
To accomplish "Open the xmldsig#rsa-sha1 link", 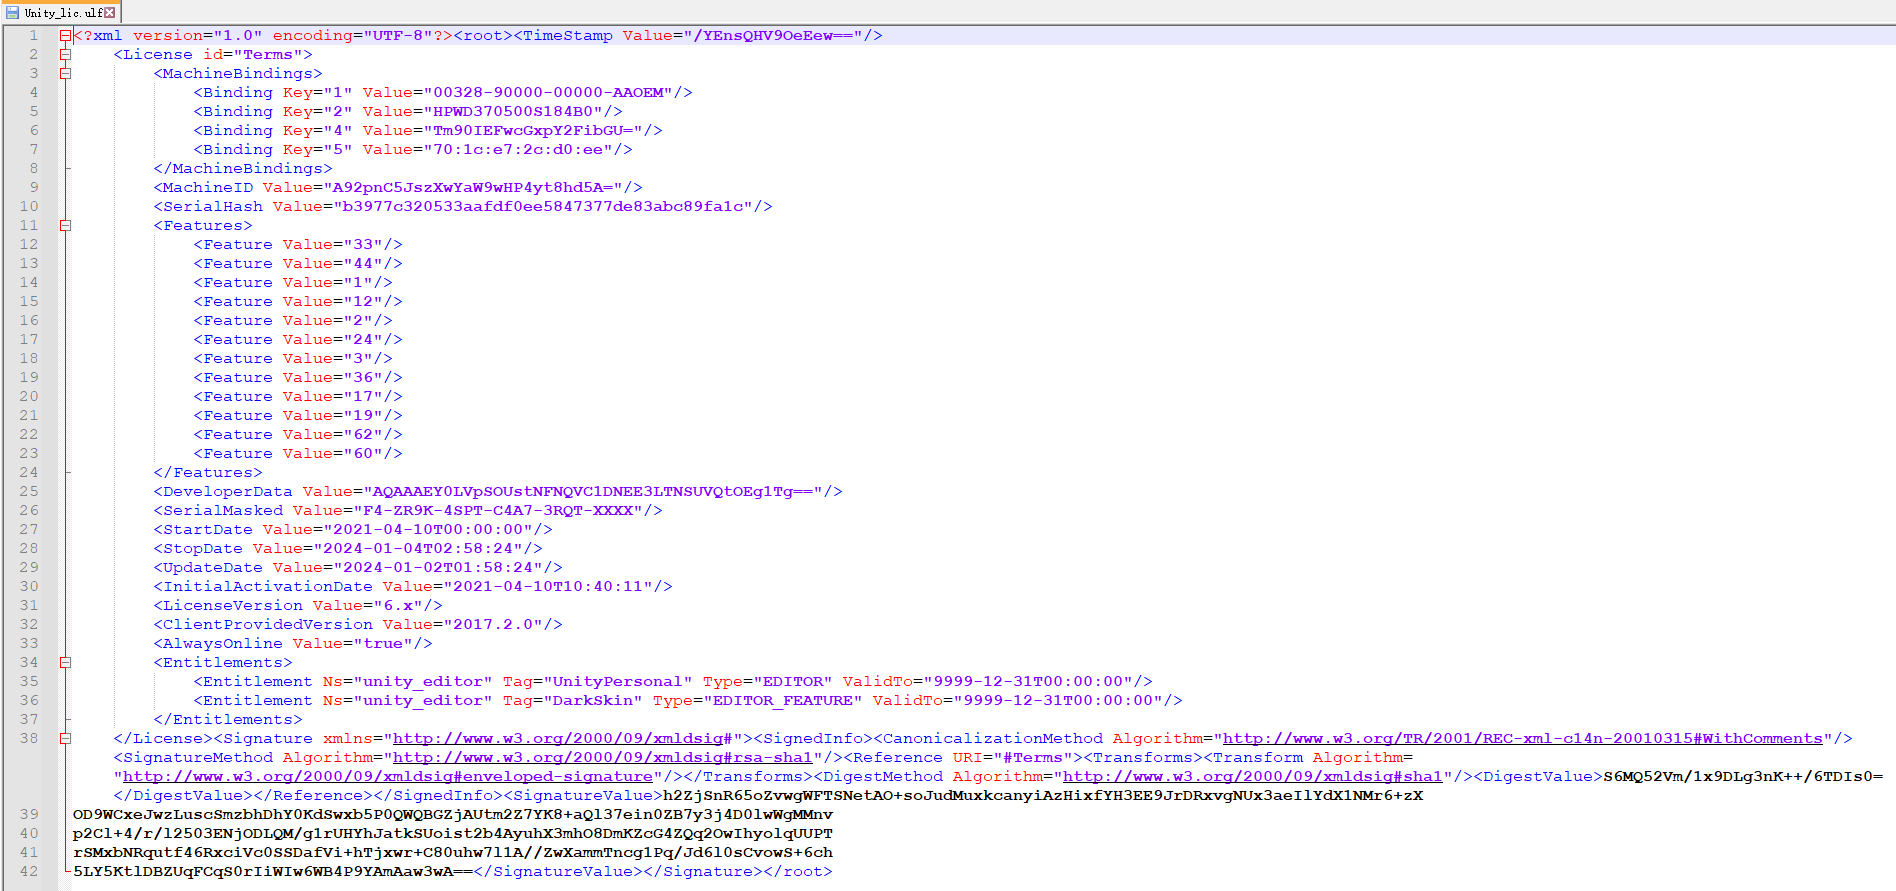I will (602, 757).
